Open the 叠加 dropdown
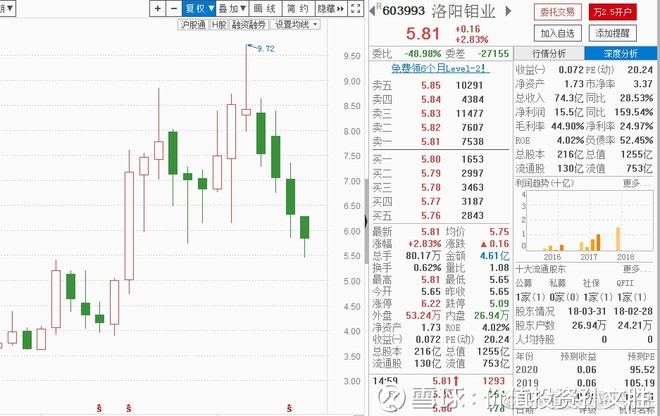Image resolution: width=660 pixels, height=416 pixels. [232, 8]
